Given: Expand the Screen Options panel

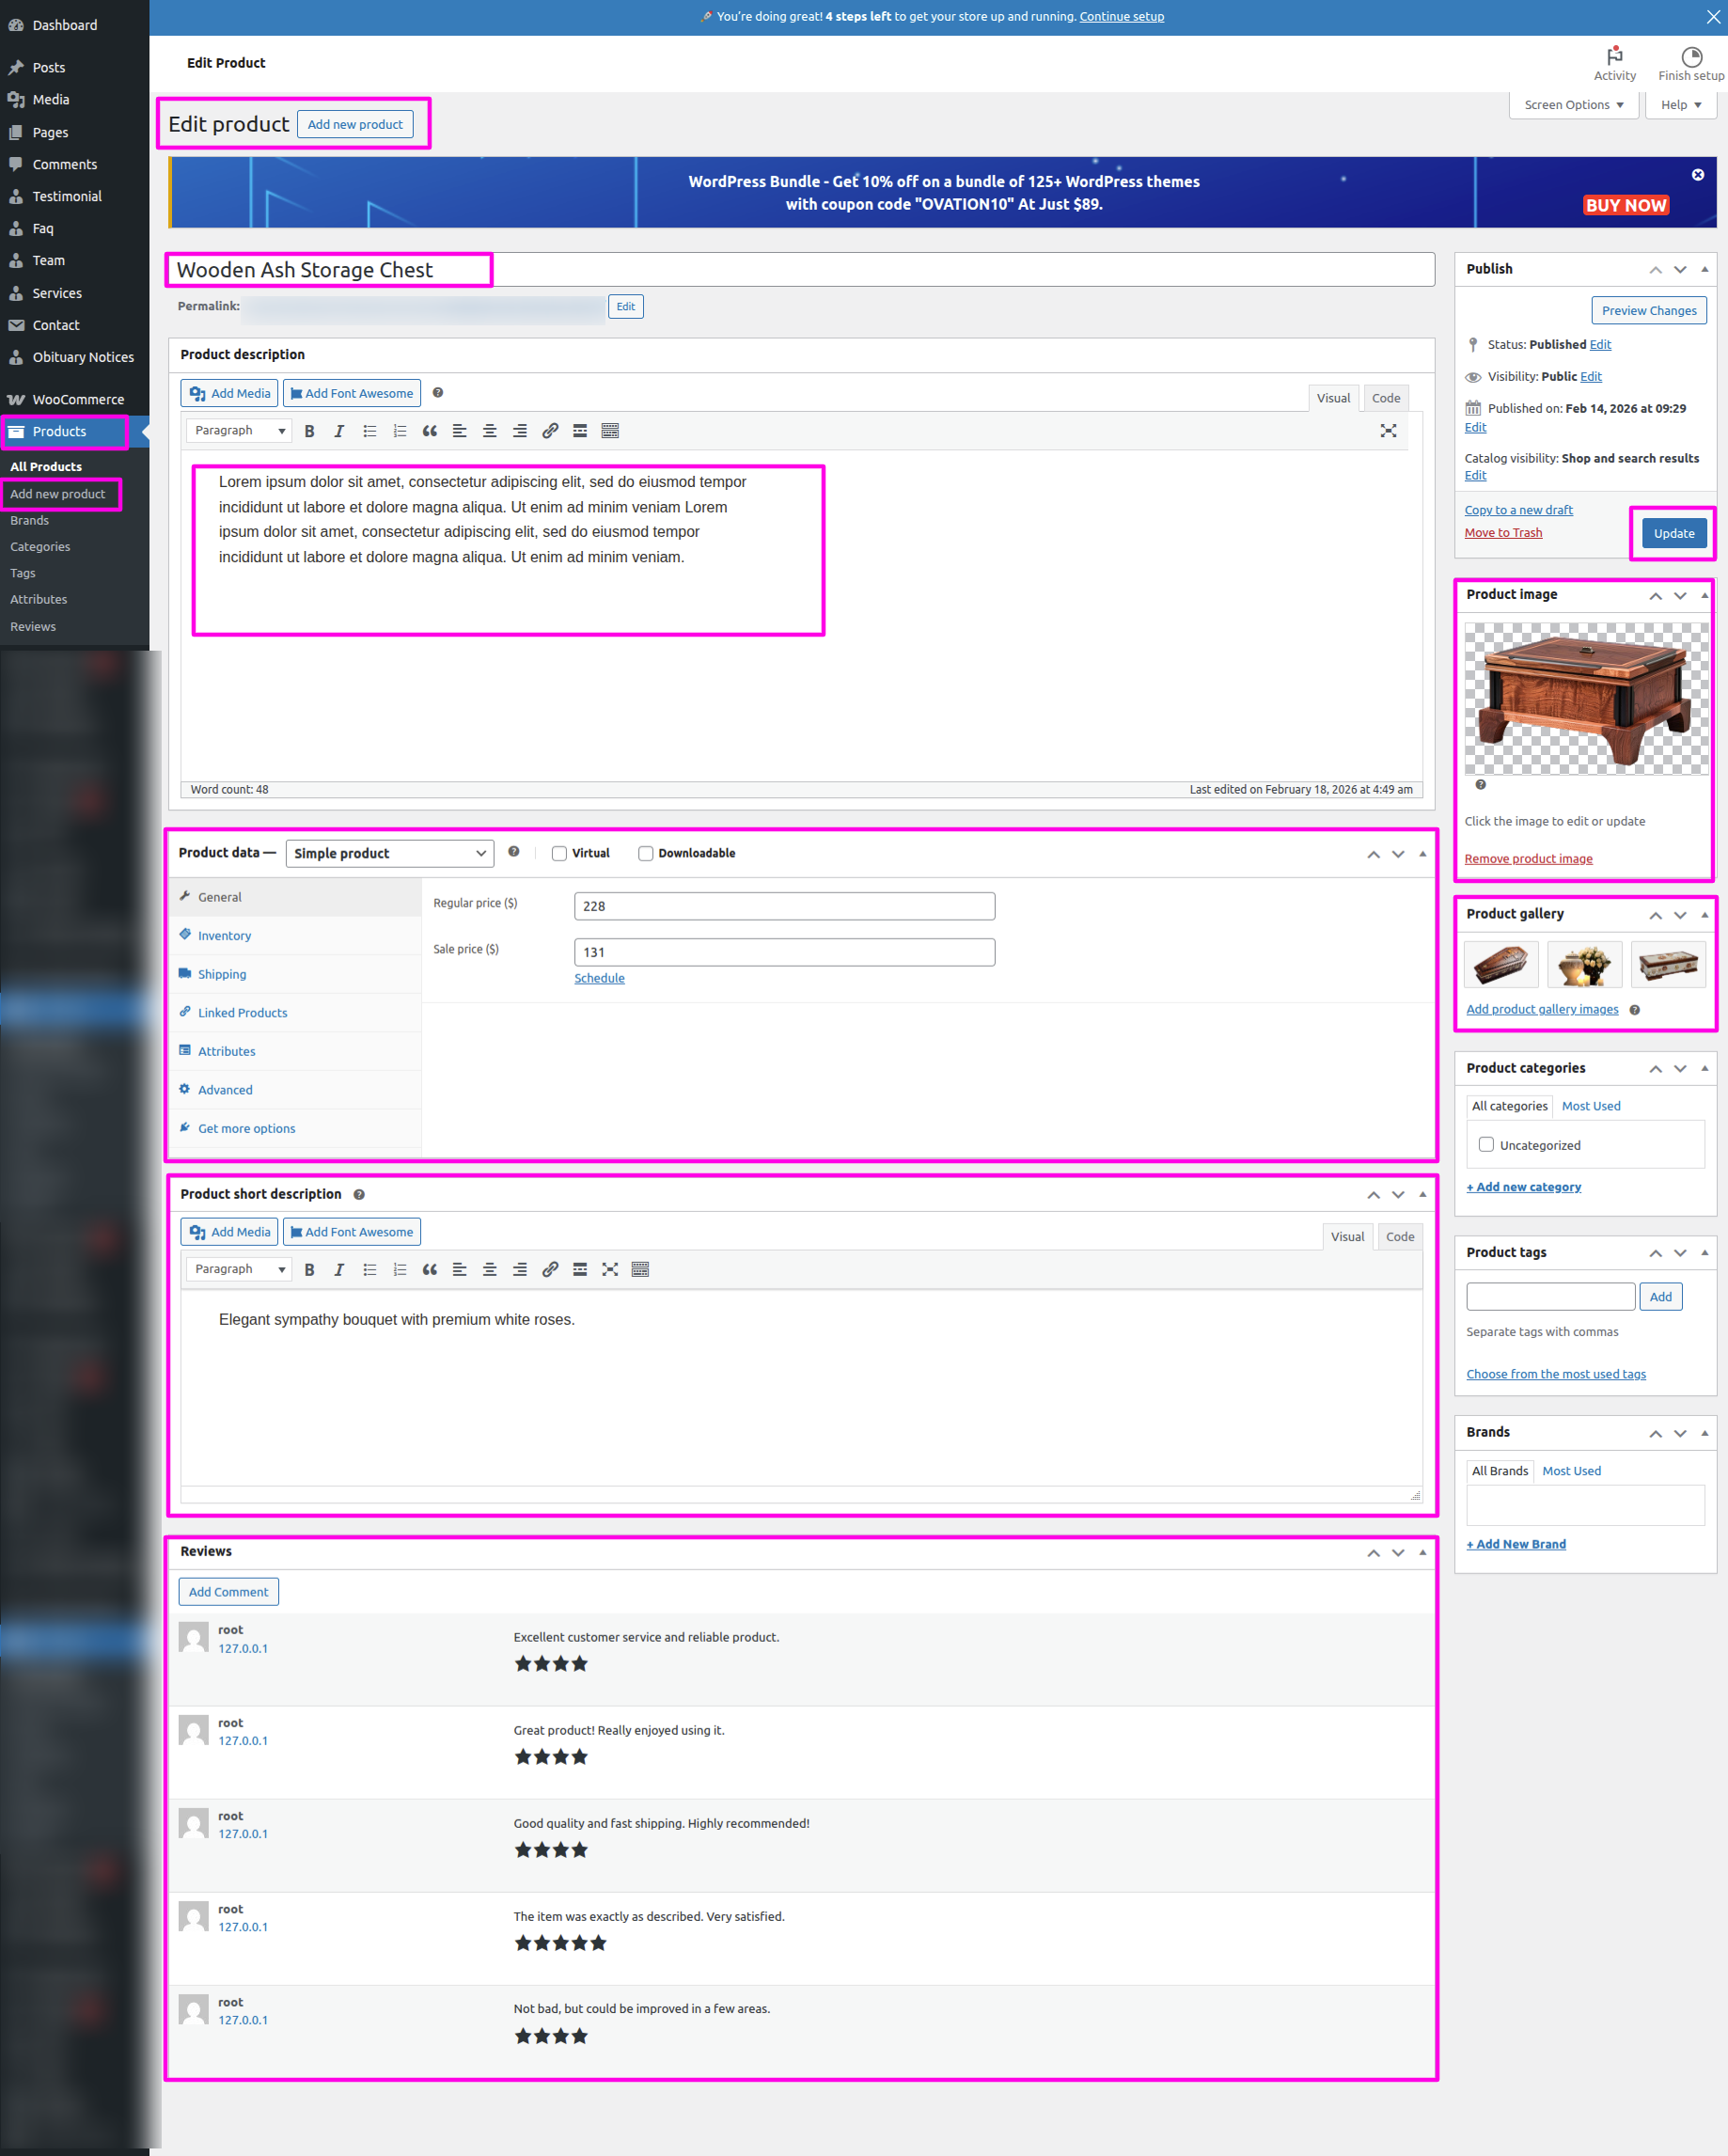Looking at the screenshot, I should [x=1572, y=105].
